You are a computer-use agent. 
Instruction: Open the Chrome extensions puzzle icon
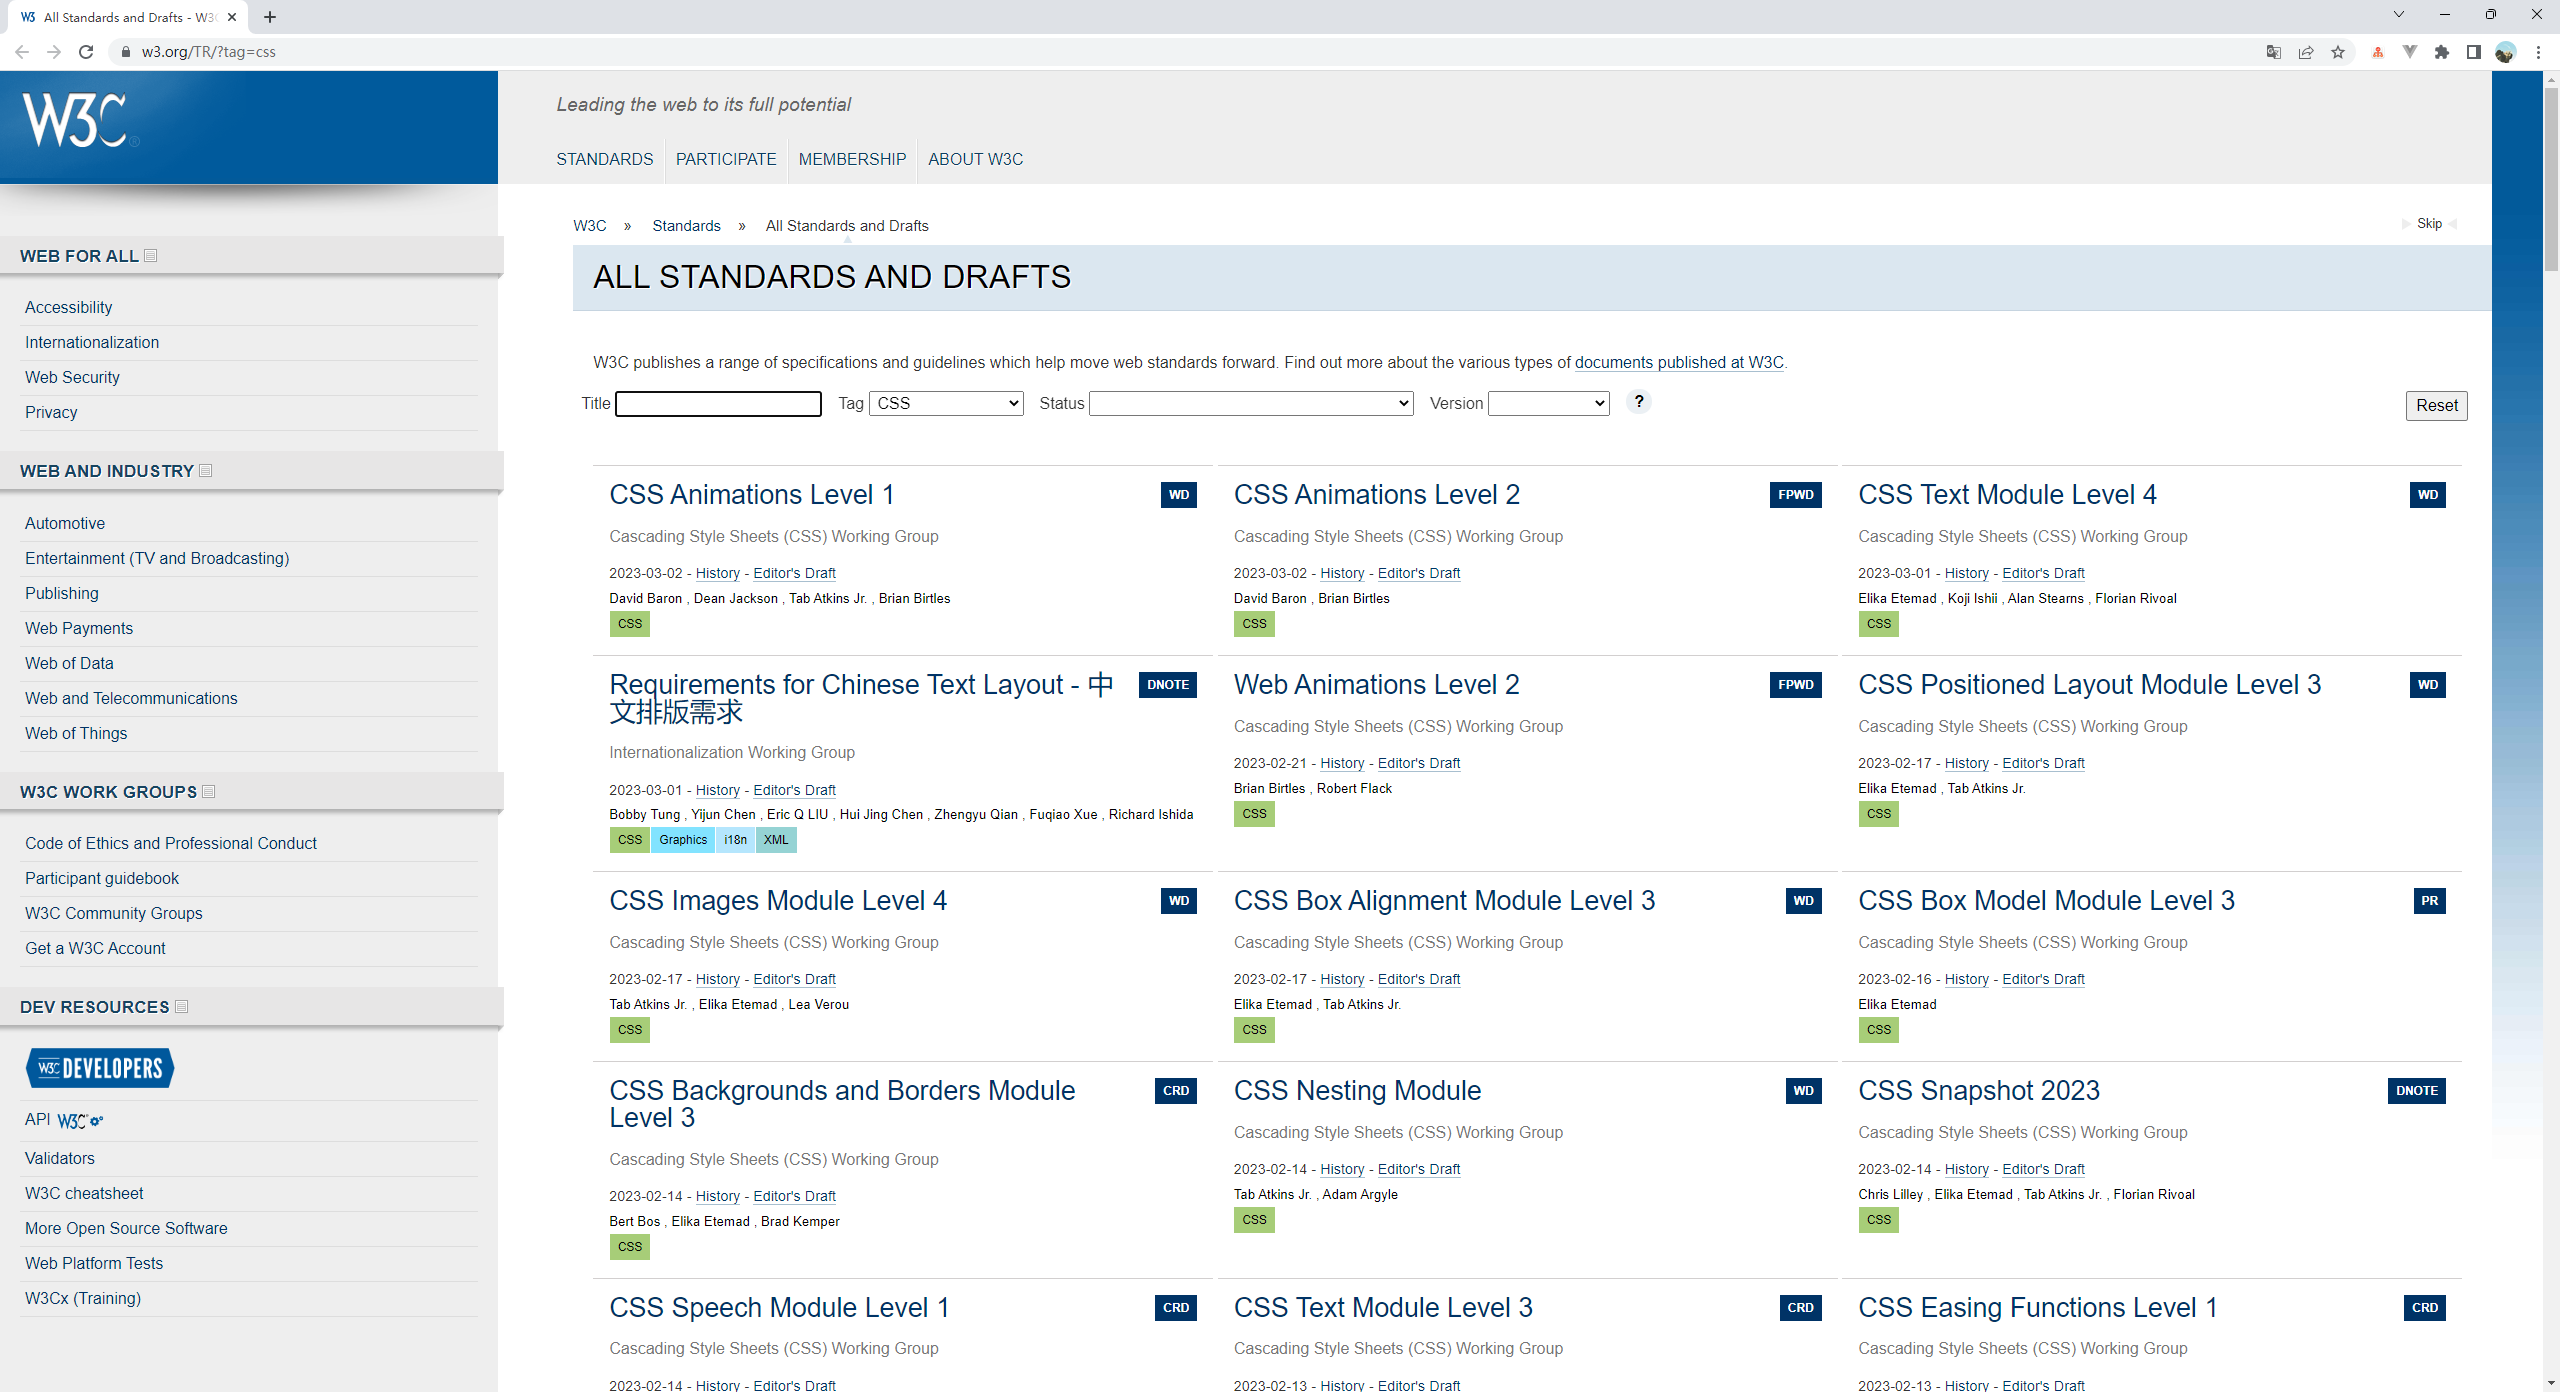pyautogui.click(x=2442, y=52)
